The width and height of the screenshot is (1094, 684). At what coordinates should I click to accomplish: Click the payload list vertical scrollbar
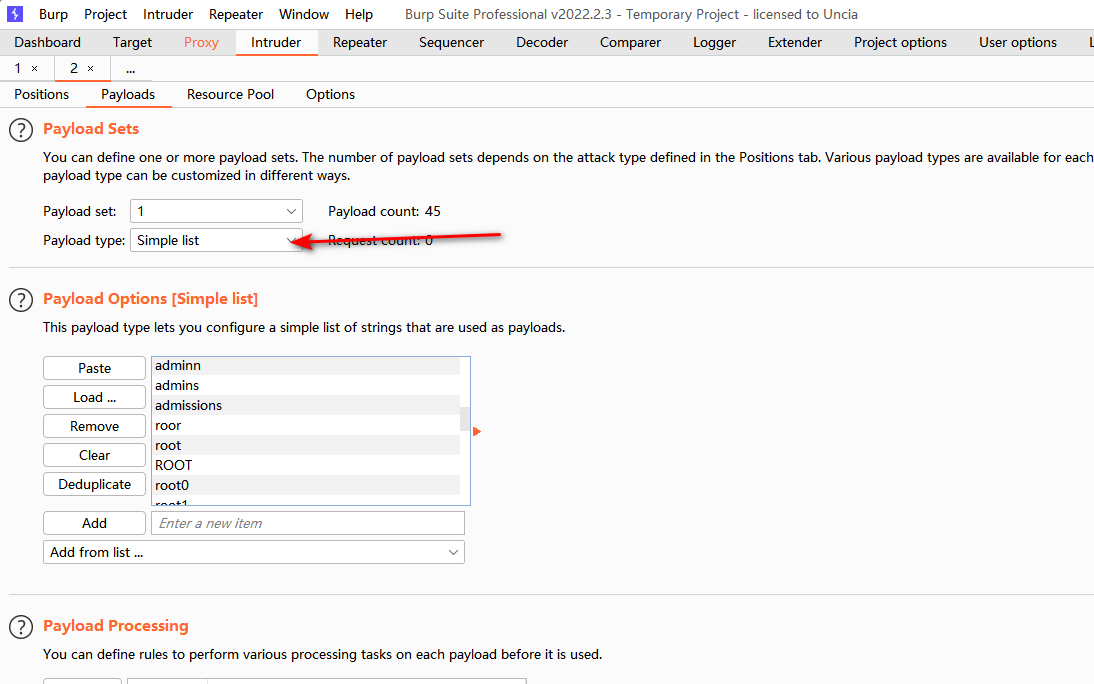pos(465,419)
